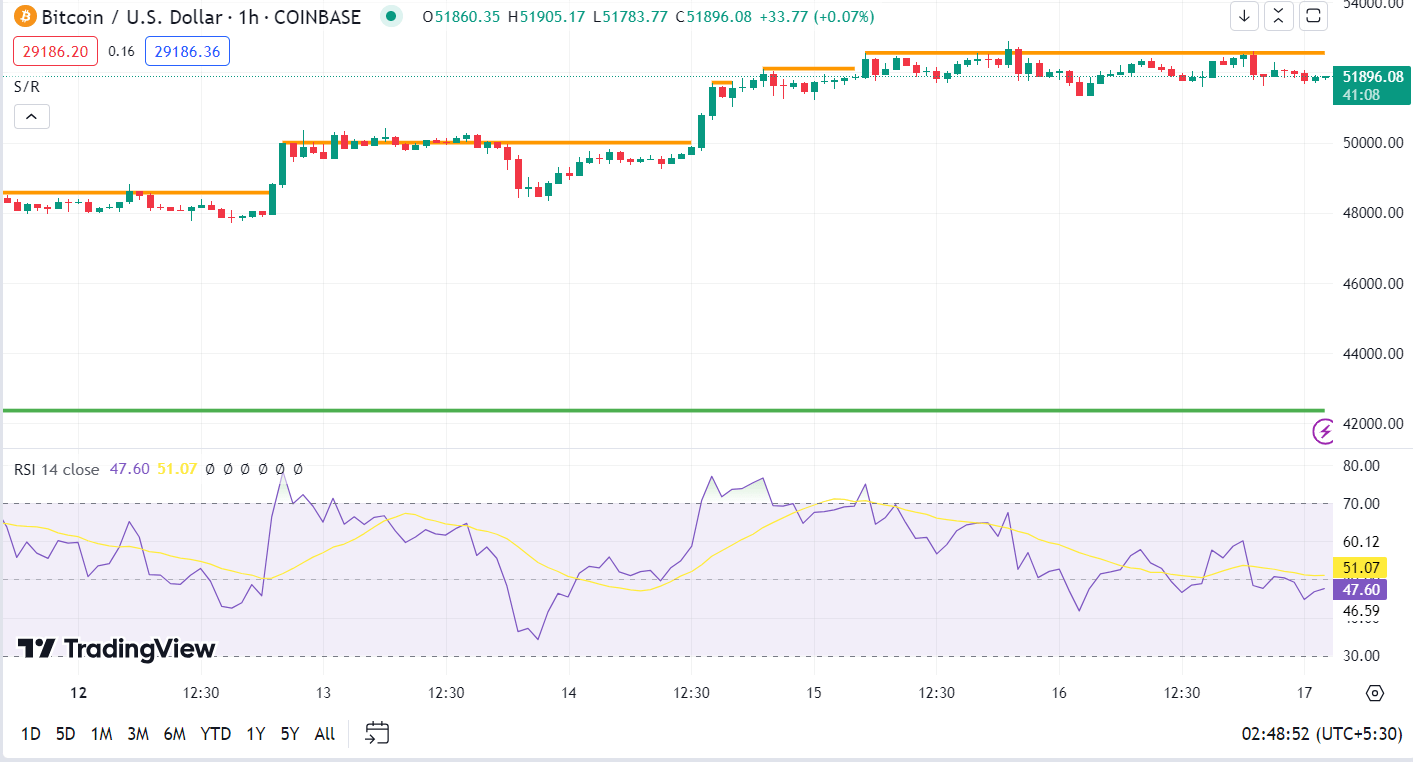Image resolution: width=1413 pixels, height=762 pixels.
Task: Open the go to date calendar icon
Action: (x=376, y=733)
